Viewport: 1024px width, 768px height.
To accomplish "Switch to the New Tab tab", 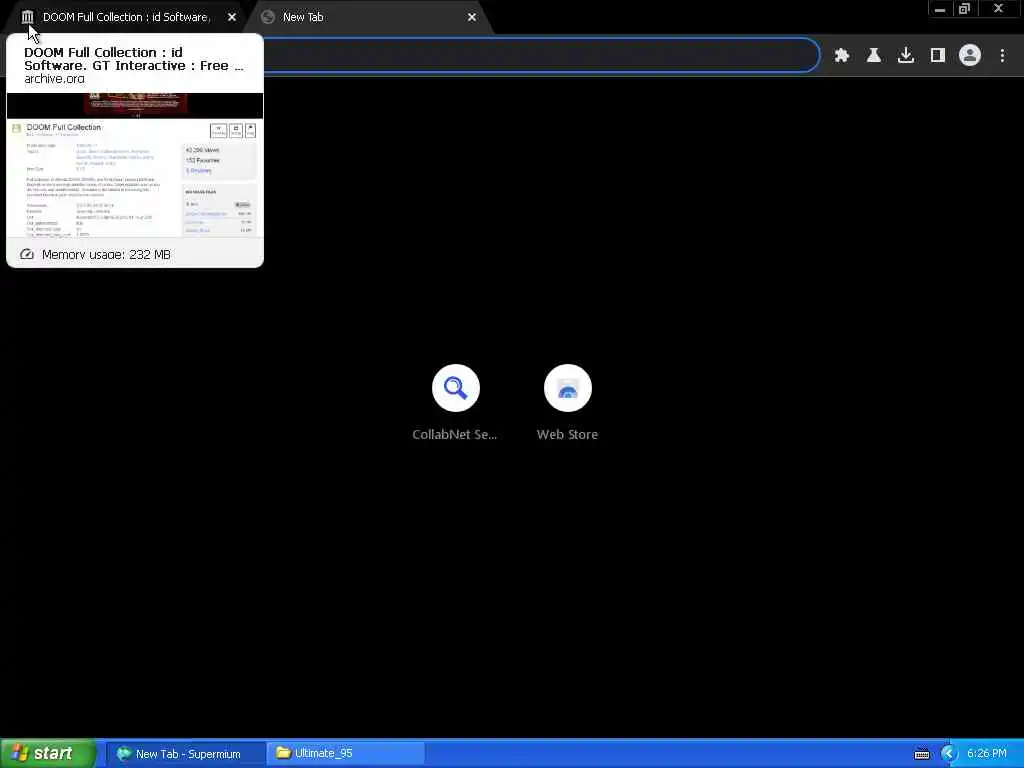I will point(369,17).
